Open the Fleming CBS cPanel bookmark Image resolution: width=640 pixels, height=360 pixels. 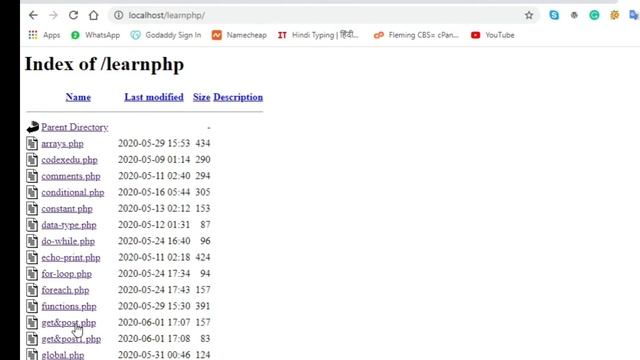click(x=416, y=35)
